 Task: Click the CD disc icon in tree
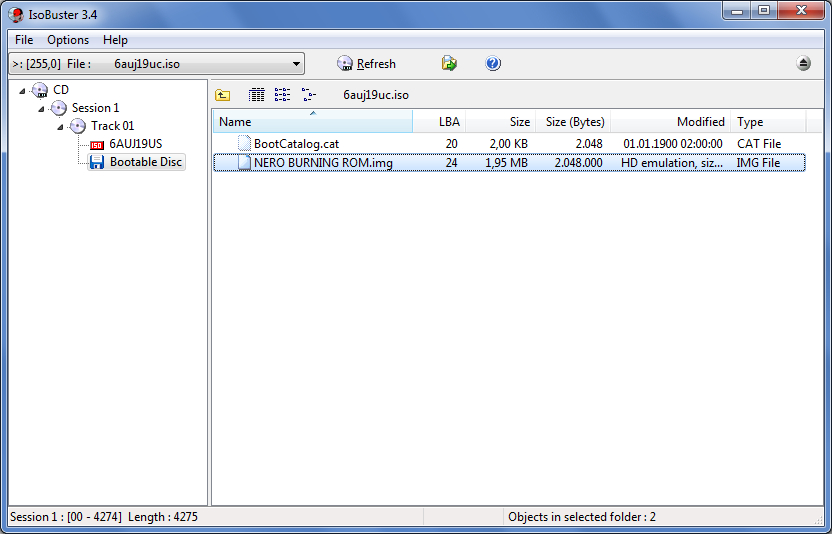40,90
